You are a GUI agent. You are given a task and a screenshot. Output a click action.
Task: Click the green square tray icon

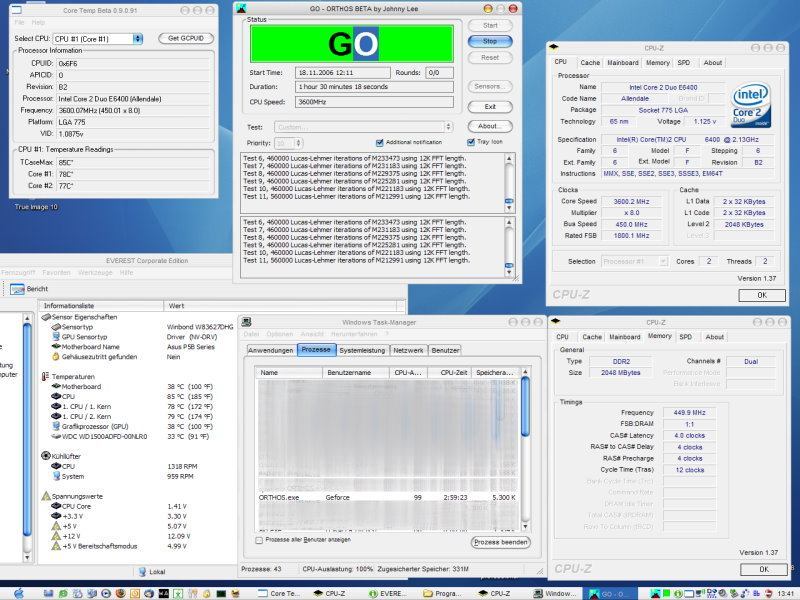tap(666, 593)
